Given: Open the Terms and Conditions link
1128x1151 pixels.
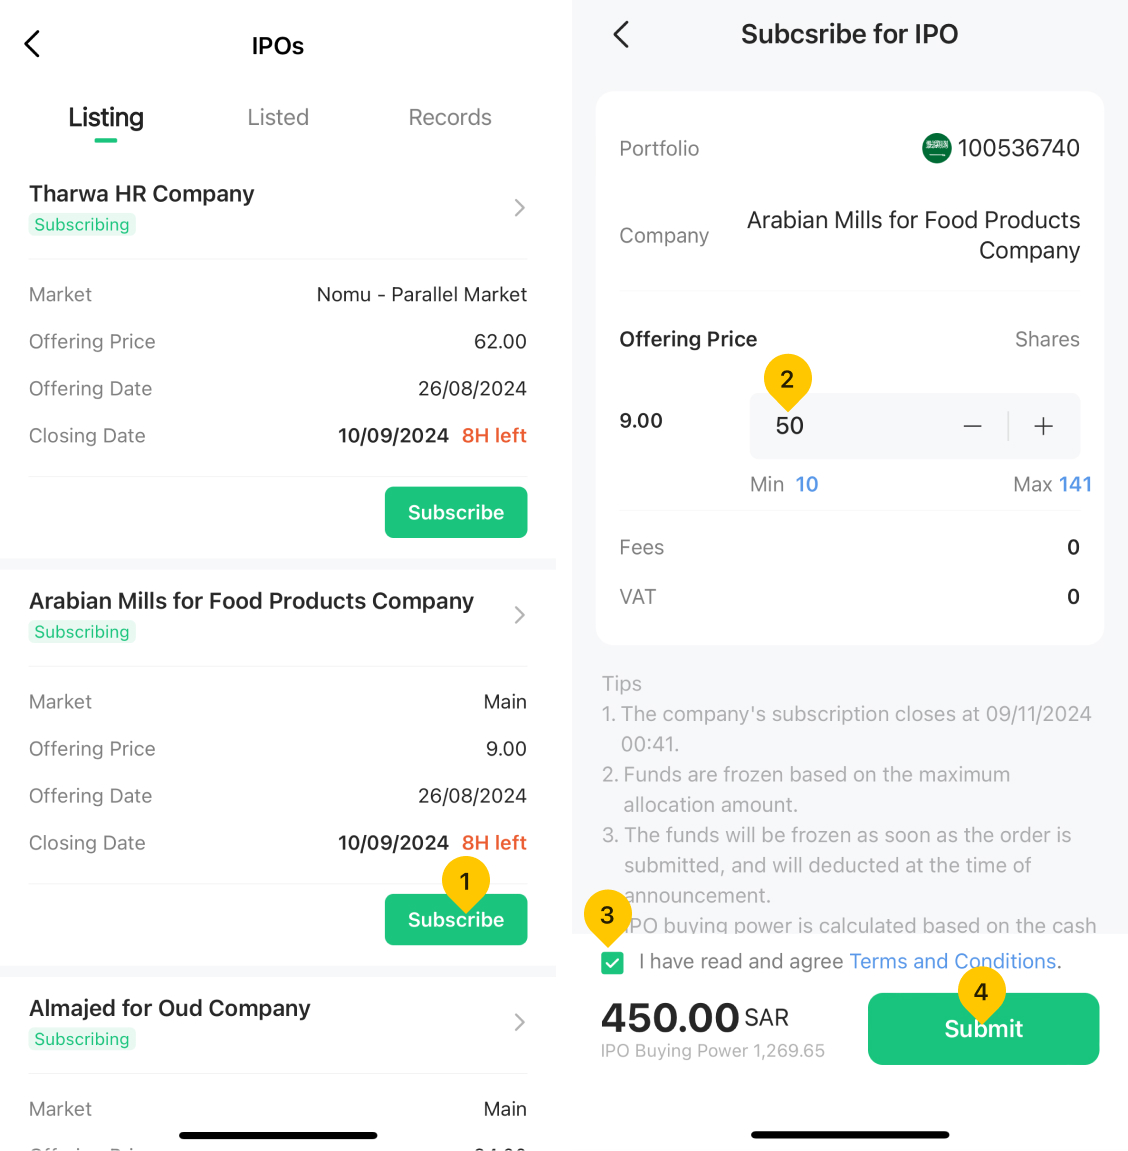Looking at the screenshot, I should (x=952, y=961).
